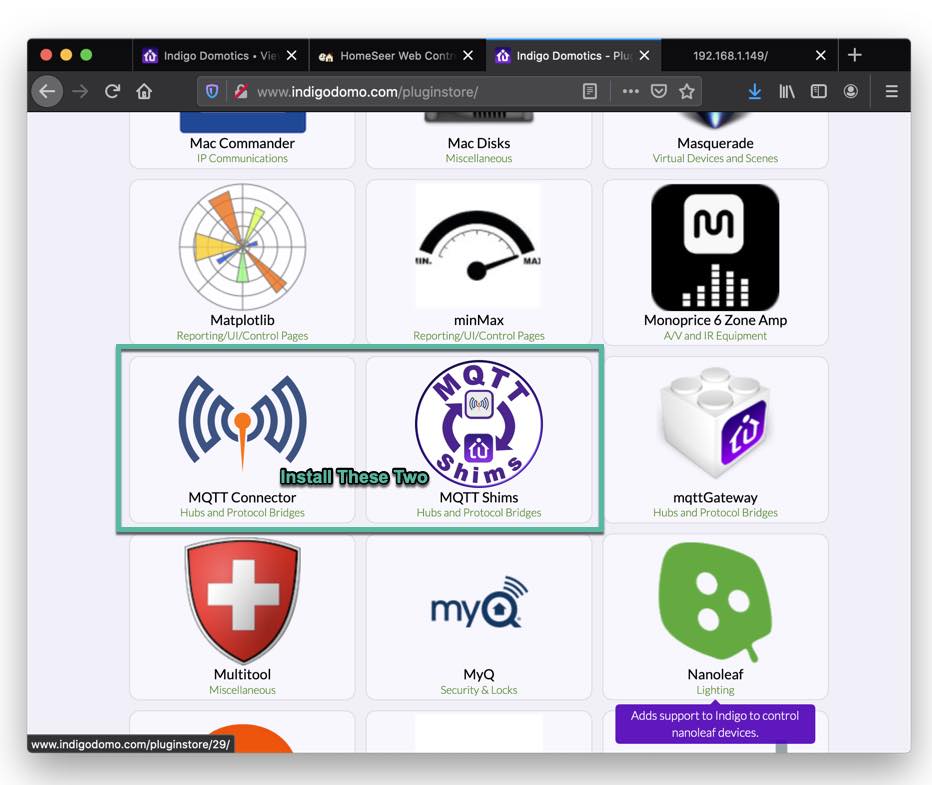Click Hubs and Protocol Bridges under mqttGateway
This screenshot has width=932, height=785.
[715, 513]
